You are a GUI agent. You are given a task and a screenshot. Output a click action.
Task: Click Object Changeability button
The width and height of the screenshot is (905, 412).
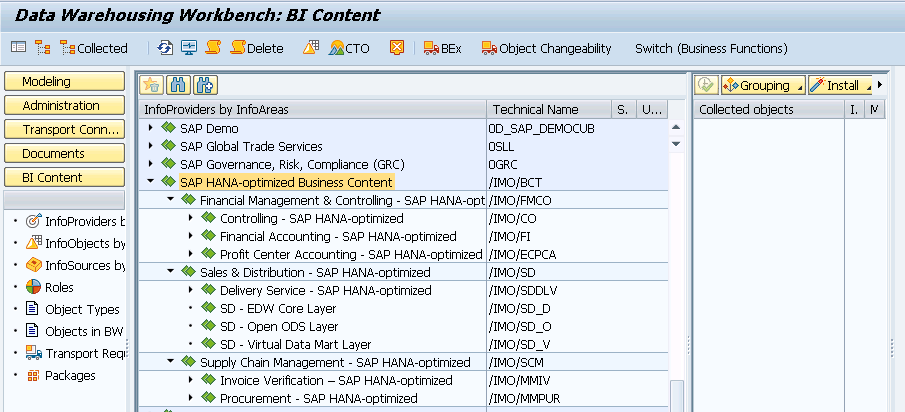547,48
